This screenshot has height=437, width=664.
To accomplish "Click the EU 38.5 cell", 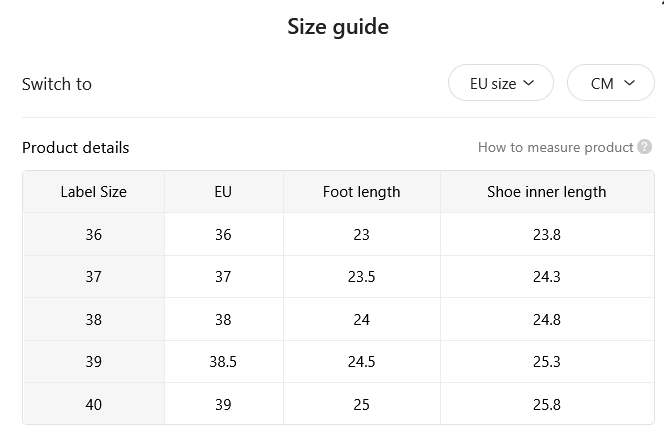I will tap(223, 362).
